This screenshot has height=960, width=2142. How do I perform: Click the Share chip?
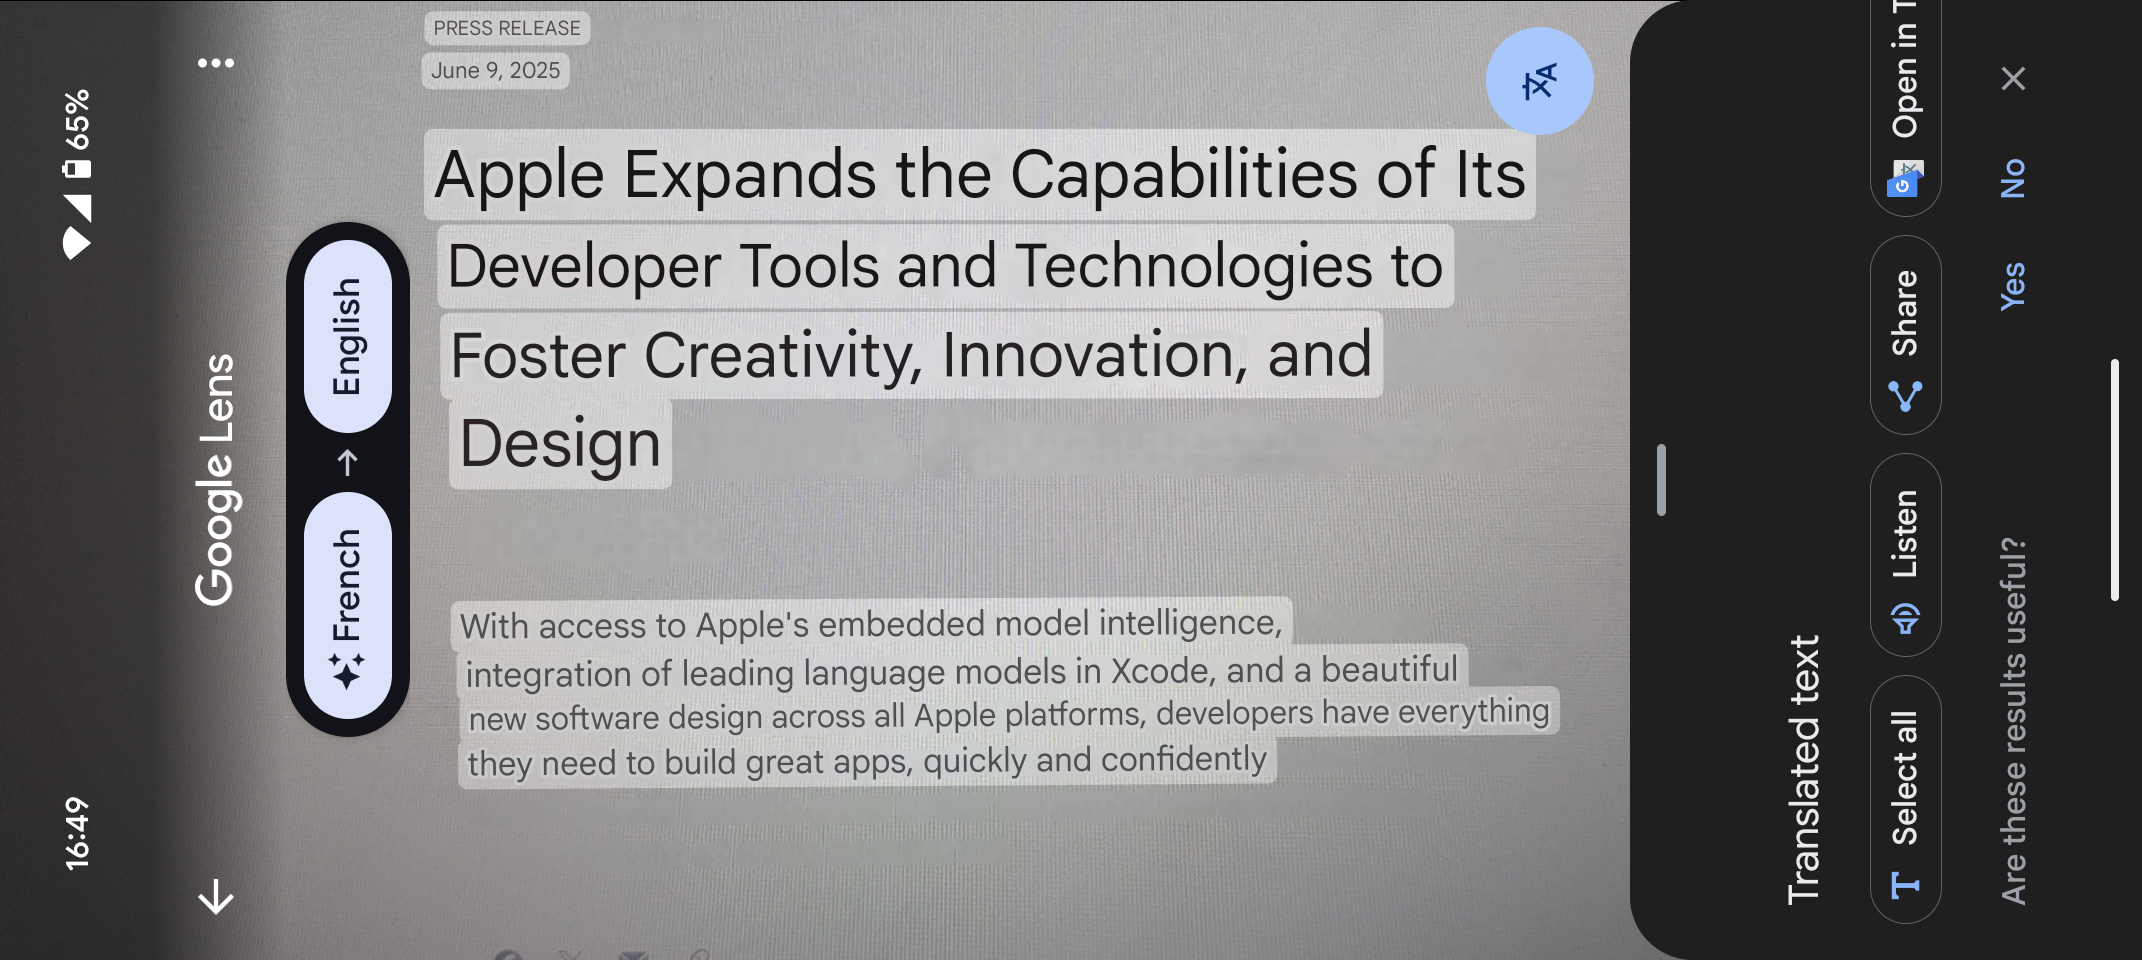(1906, 336)
